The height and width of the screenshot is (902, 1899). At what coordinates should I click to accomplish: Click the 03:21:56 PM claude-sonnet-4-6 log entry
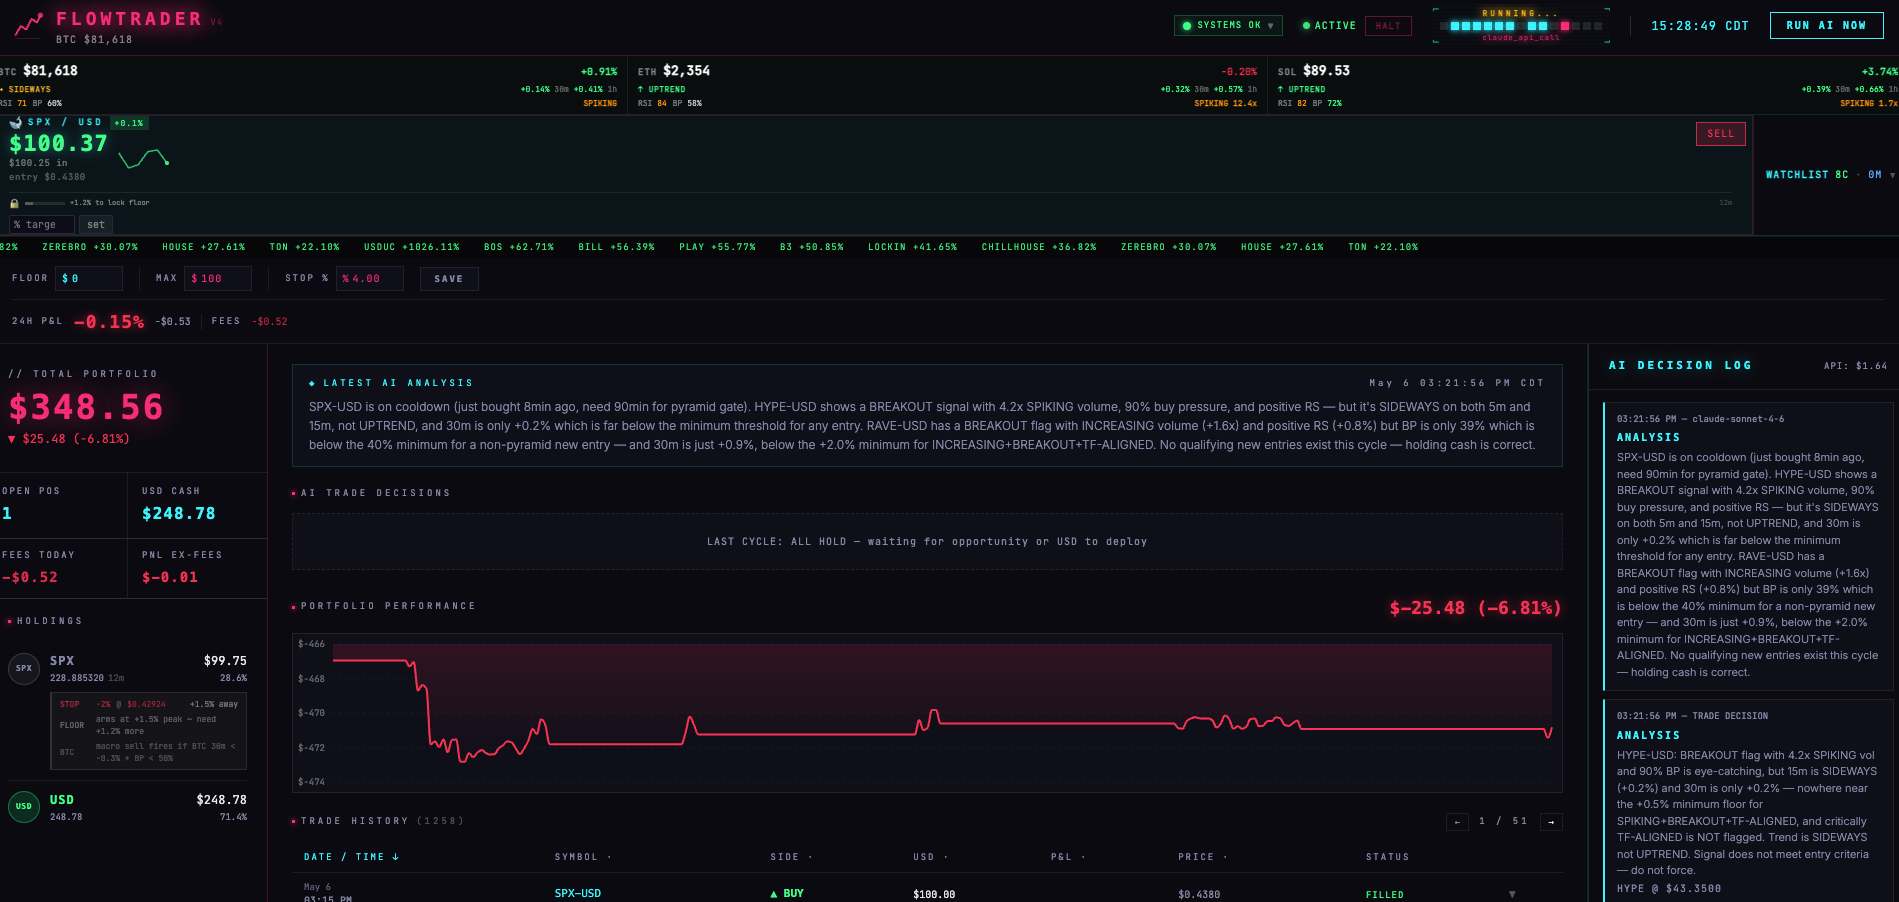[1748, 544]
